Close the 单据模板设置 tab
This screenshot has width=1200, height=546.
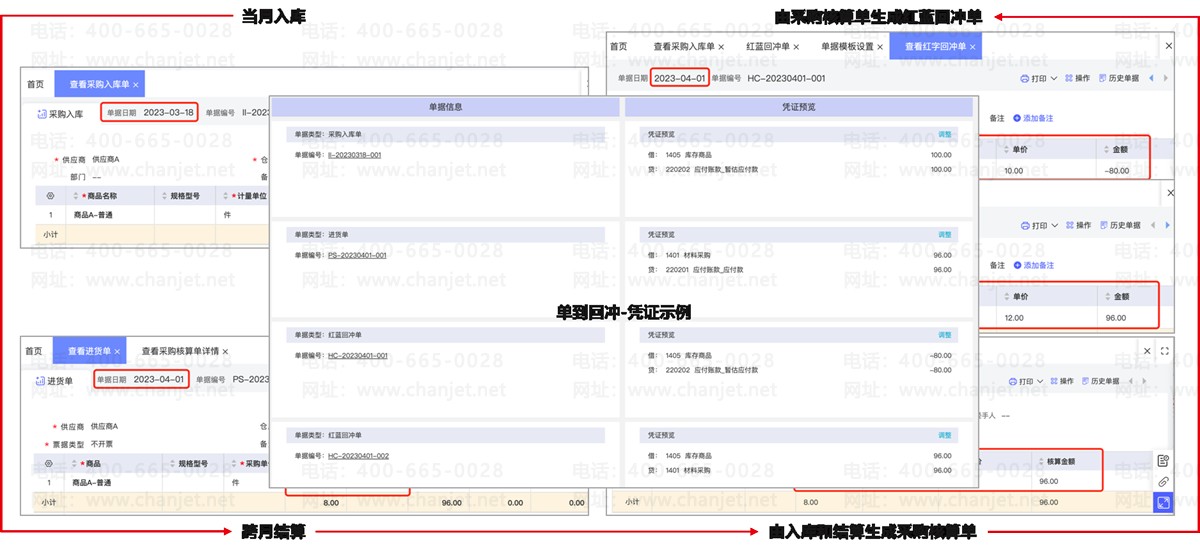click(880, 46)
